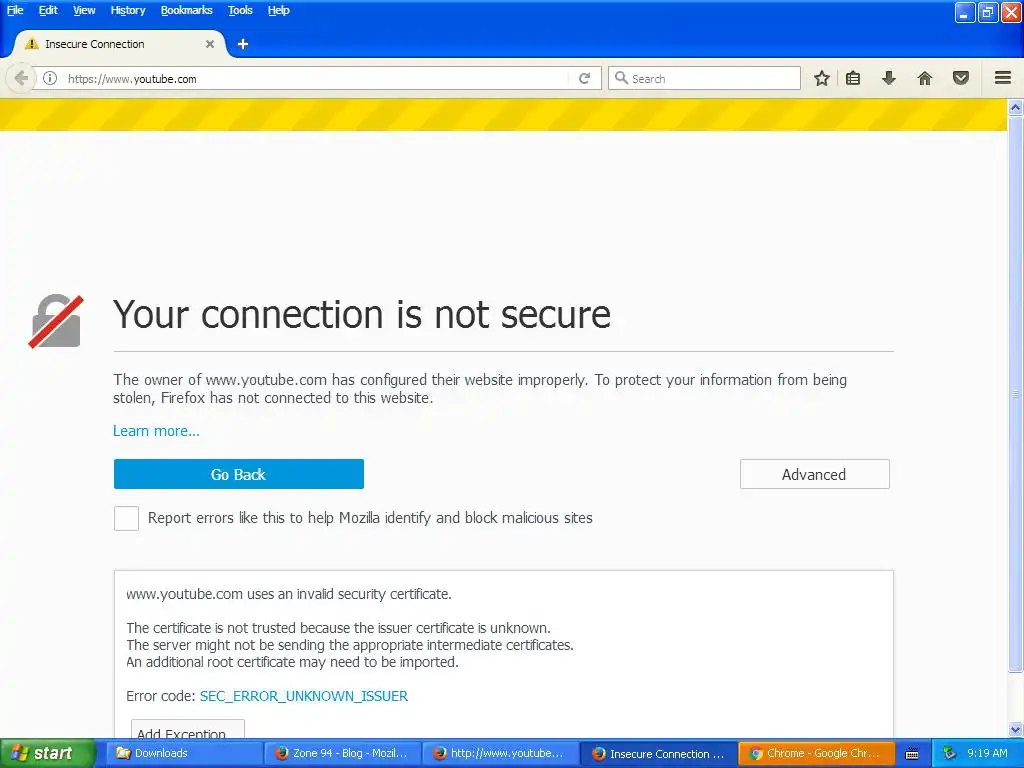
Task: Click the Add Exception button
Action: click(187, 730)
